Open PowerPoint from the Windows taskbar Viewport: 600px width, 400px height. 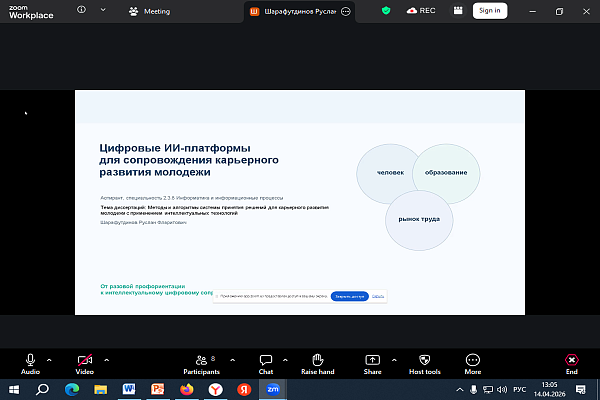157,388
